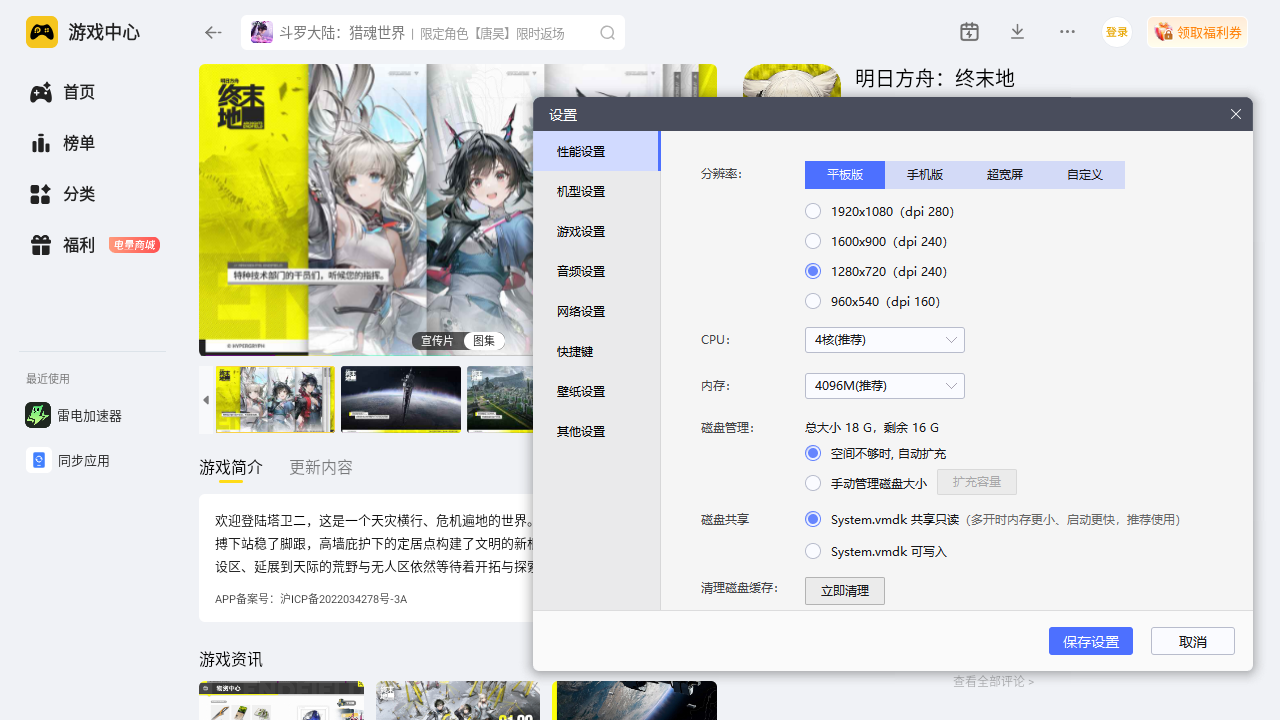This screenshot has height=720, width=1280.
Task: Expand the CPU cores dropdown
Action: click(x=884, y=340)
